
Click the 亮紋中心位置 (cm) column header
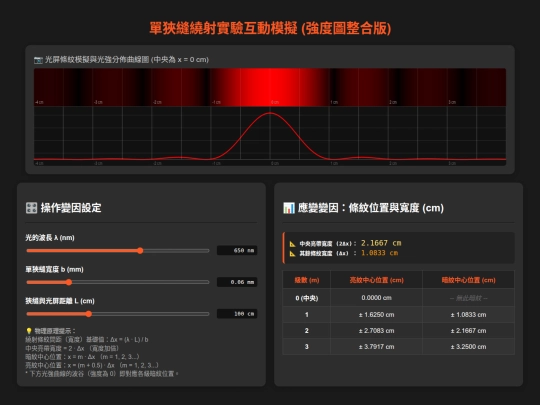tap(376, 280)
